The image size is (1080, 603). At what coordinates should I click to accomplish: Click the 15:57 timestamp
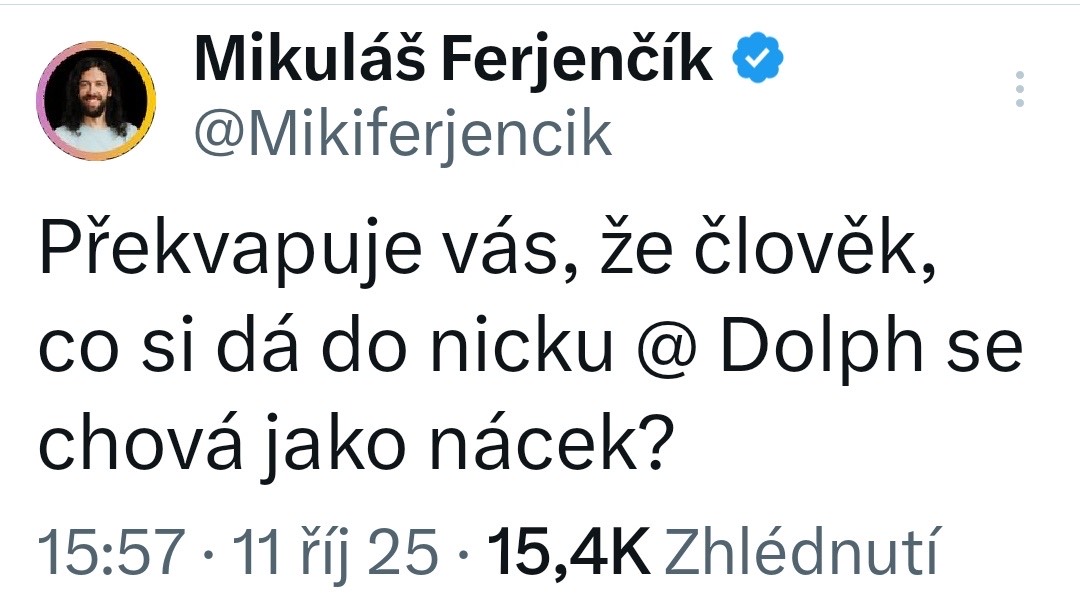click(x=111, y=550)
